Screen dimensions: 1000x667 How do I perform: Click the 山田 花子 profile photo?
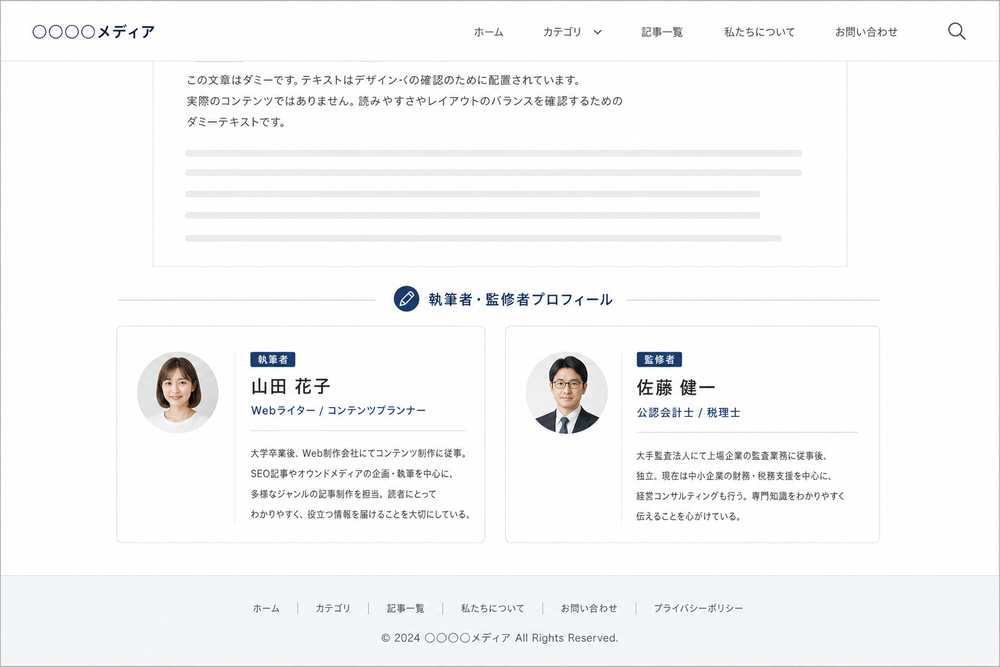click(x=178, y=393)
